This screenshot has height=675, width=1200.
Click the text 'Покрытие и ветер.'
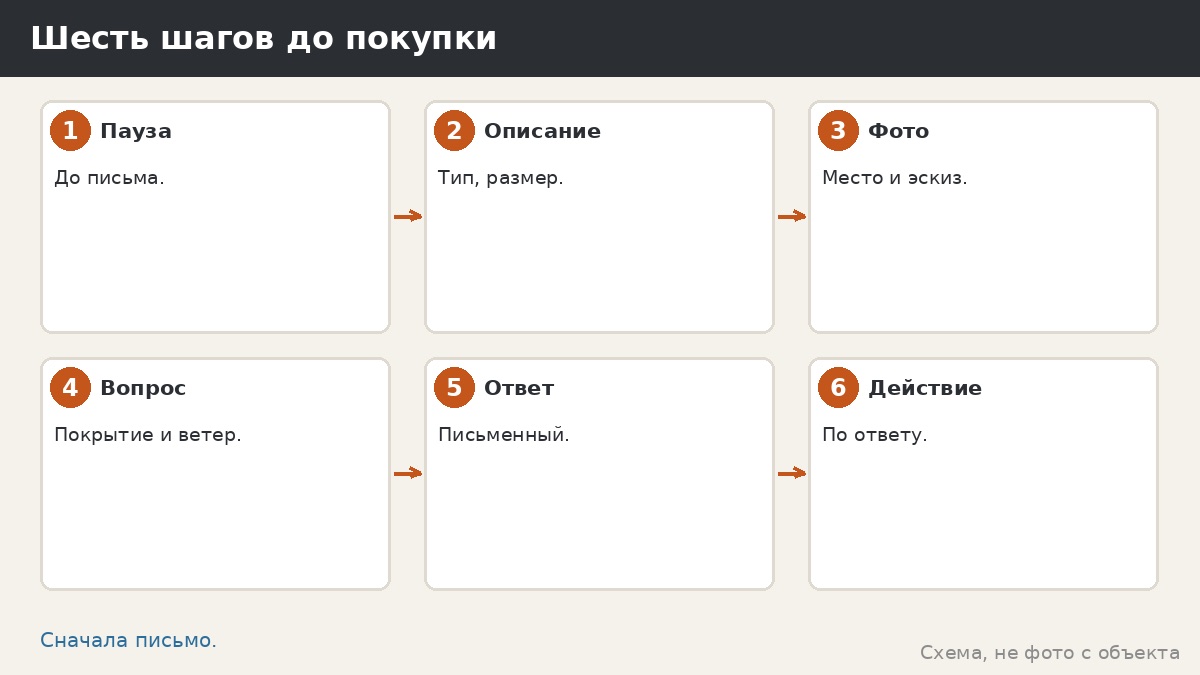tap(148, 435)
